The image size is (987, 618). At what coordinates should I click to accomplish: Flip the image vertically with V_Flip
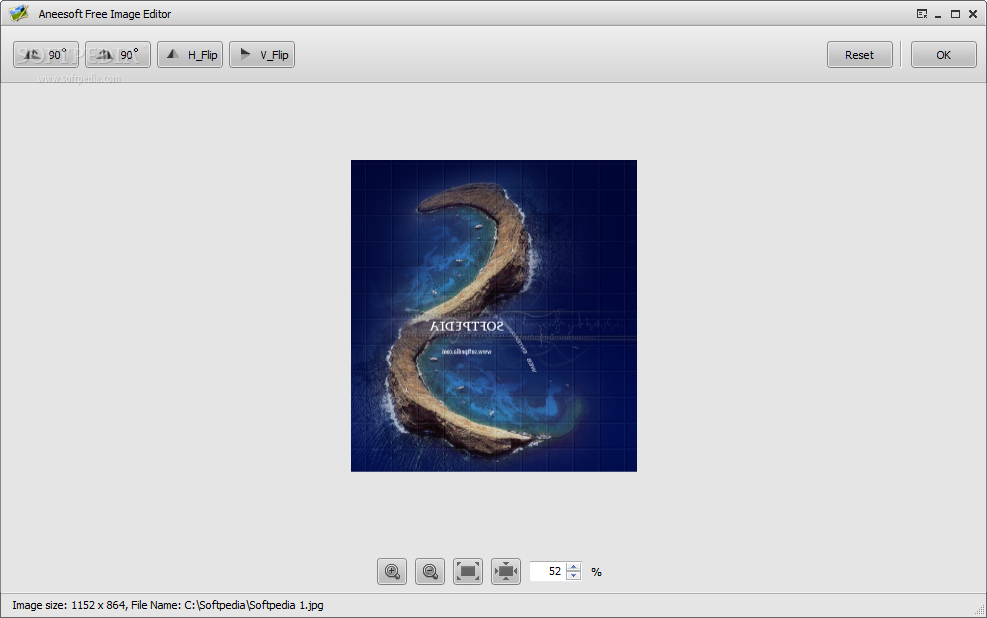click(x=262, y=55)
